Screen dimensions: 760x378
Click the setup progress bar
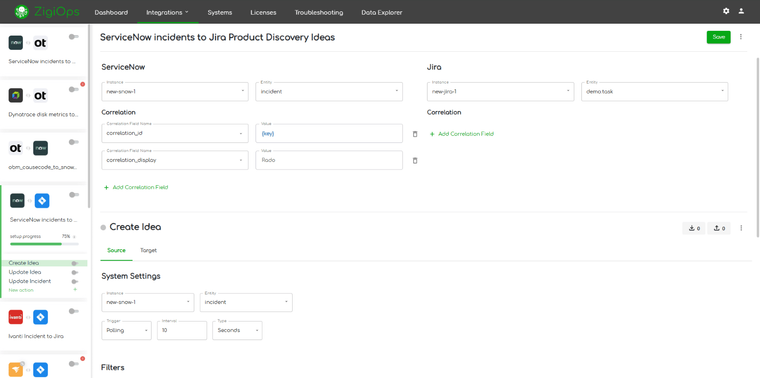(x=44, y=244)
